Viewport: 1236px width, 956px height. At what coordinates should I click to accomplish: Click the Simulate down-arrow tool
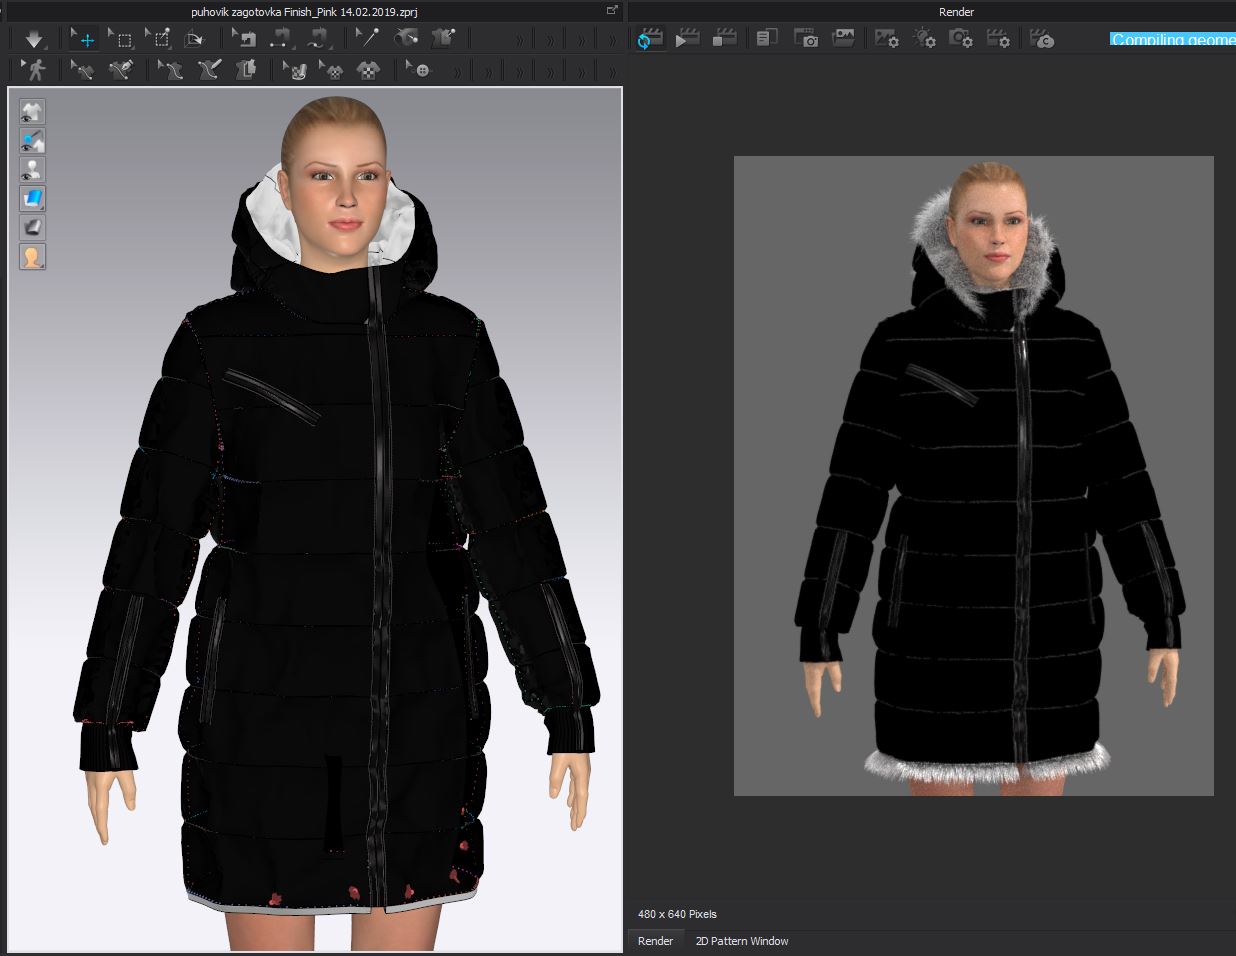(x=34, y=39)
